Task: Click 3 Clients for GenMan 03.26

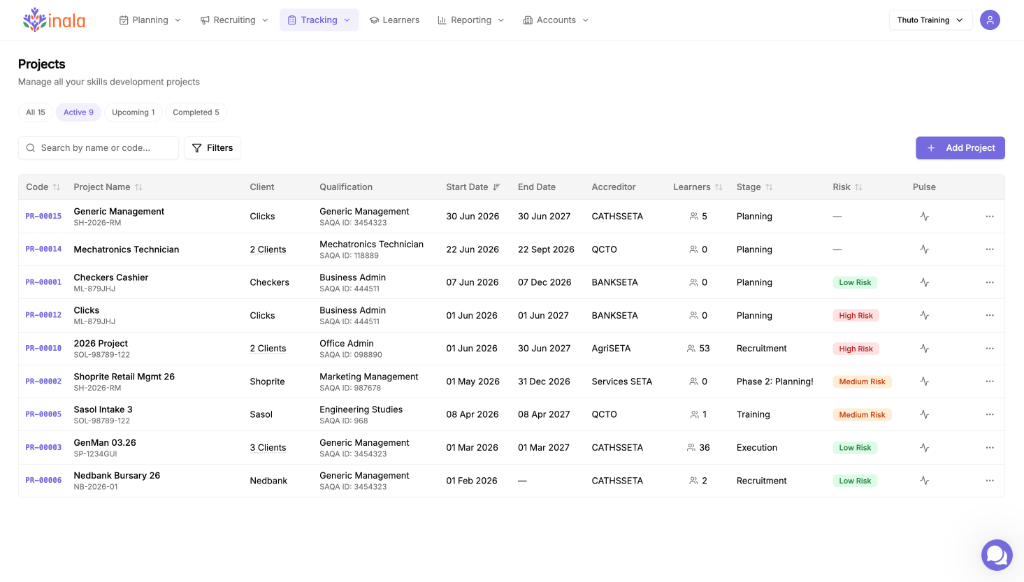Action: point(268,447)
